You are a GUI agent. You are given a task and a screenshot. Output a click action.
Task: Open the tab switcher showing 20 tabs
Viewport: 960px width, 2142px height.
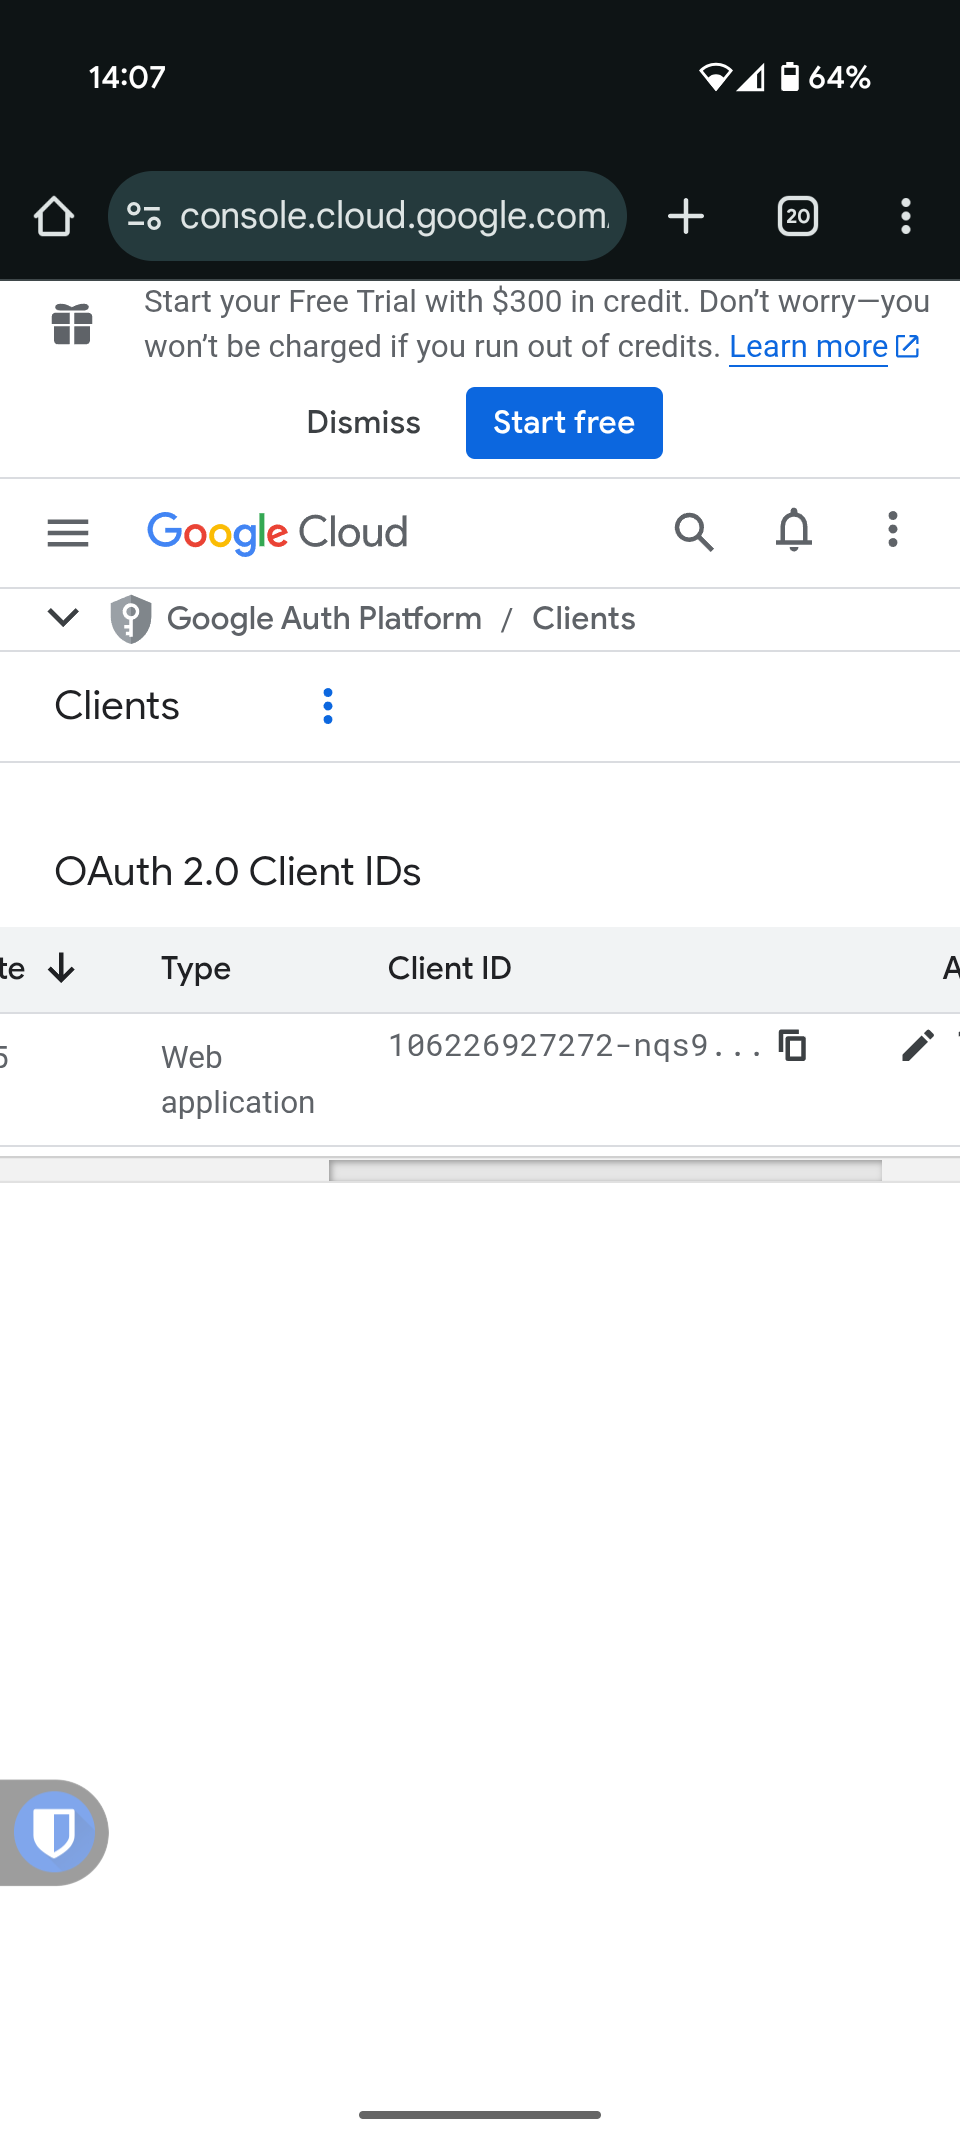pos(798,216)
